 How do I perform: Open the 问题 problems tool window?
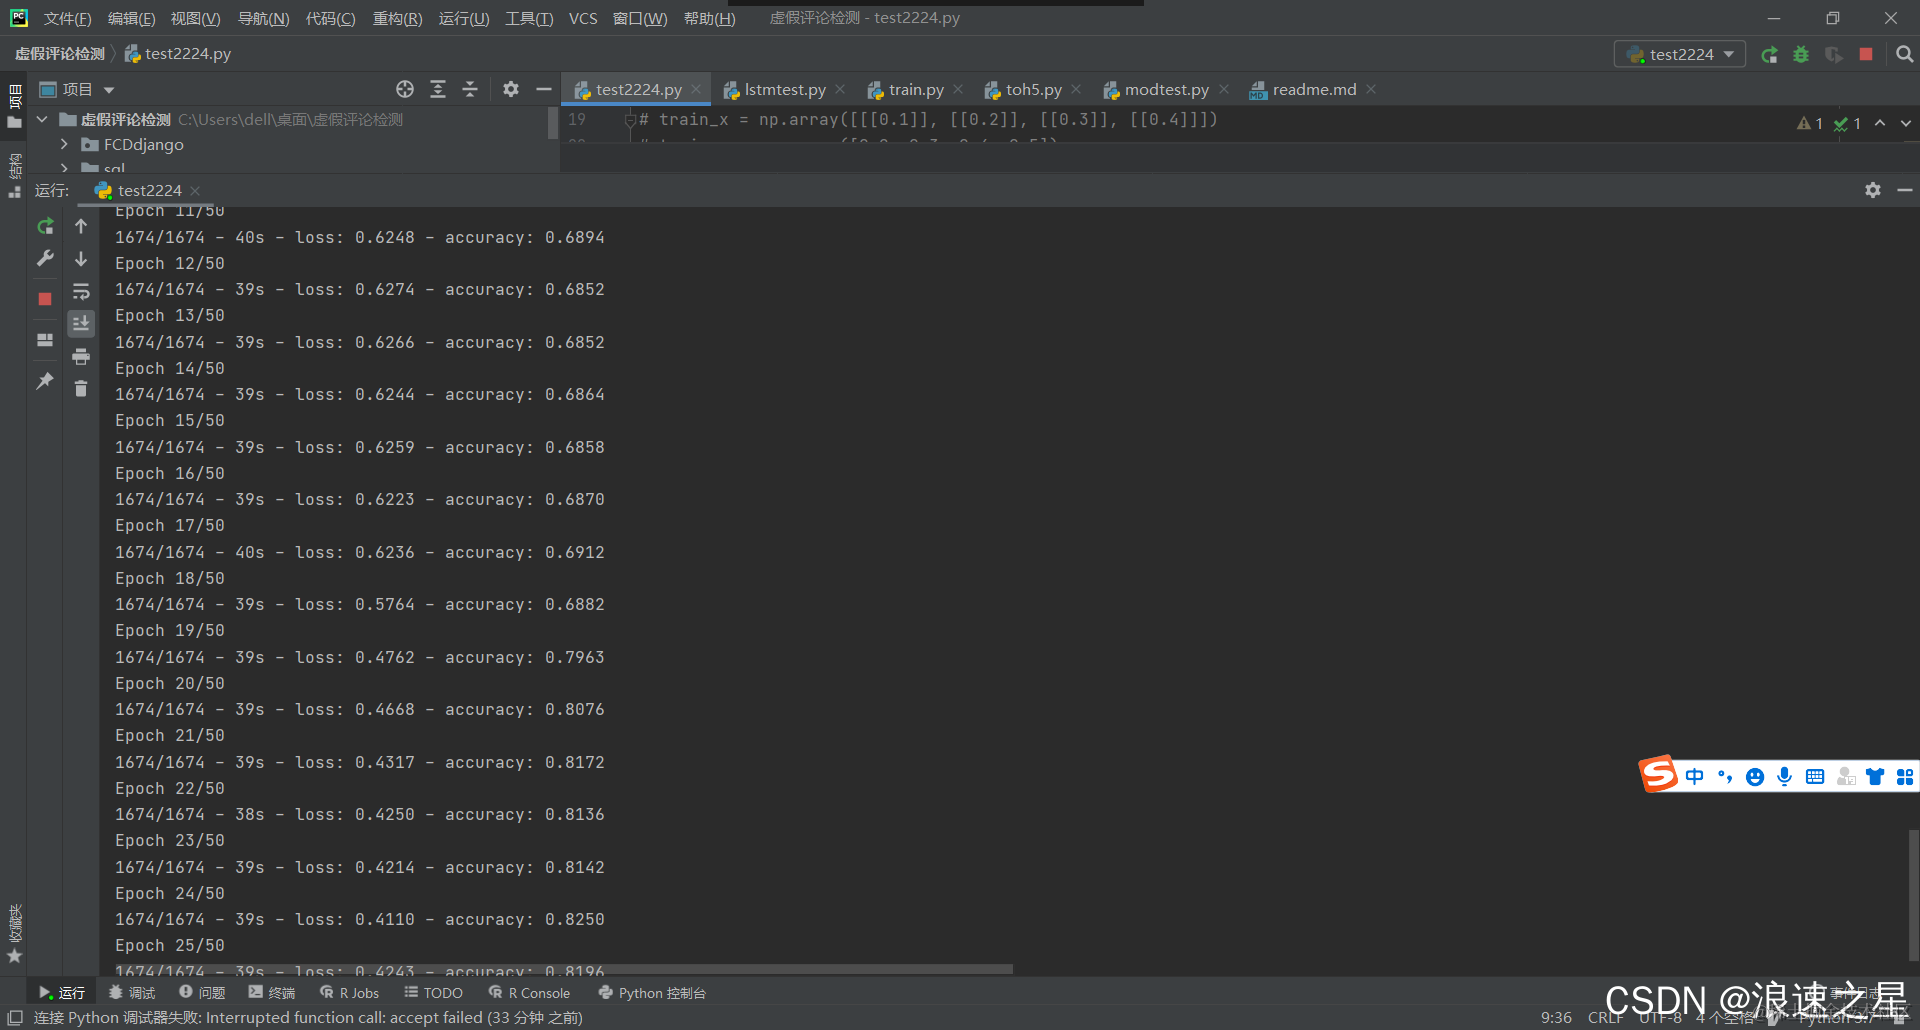tap(202, 993)
